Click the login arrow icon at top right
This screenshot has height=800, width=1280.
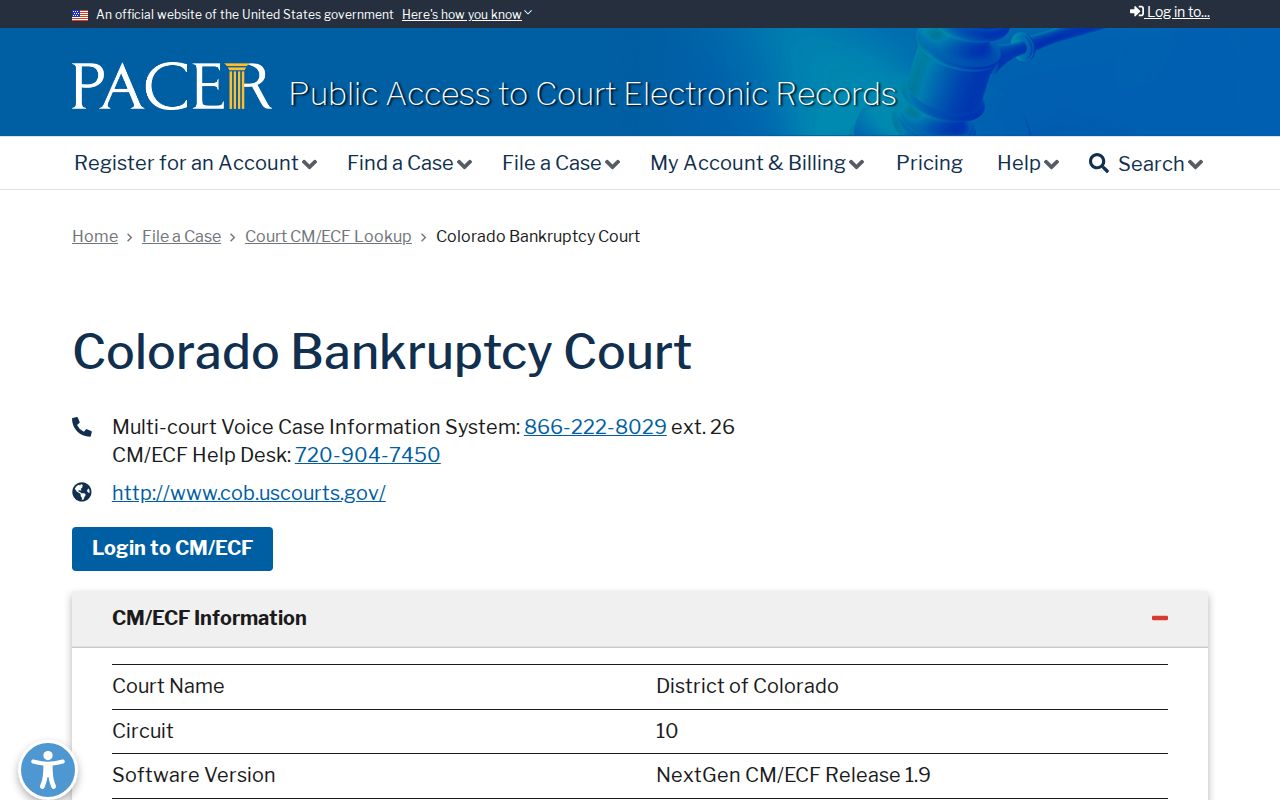tap(1137, 12)
